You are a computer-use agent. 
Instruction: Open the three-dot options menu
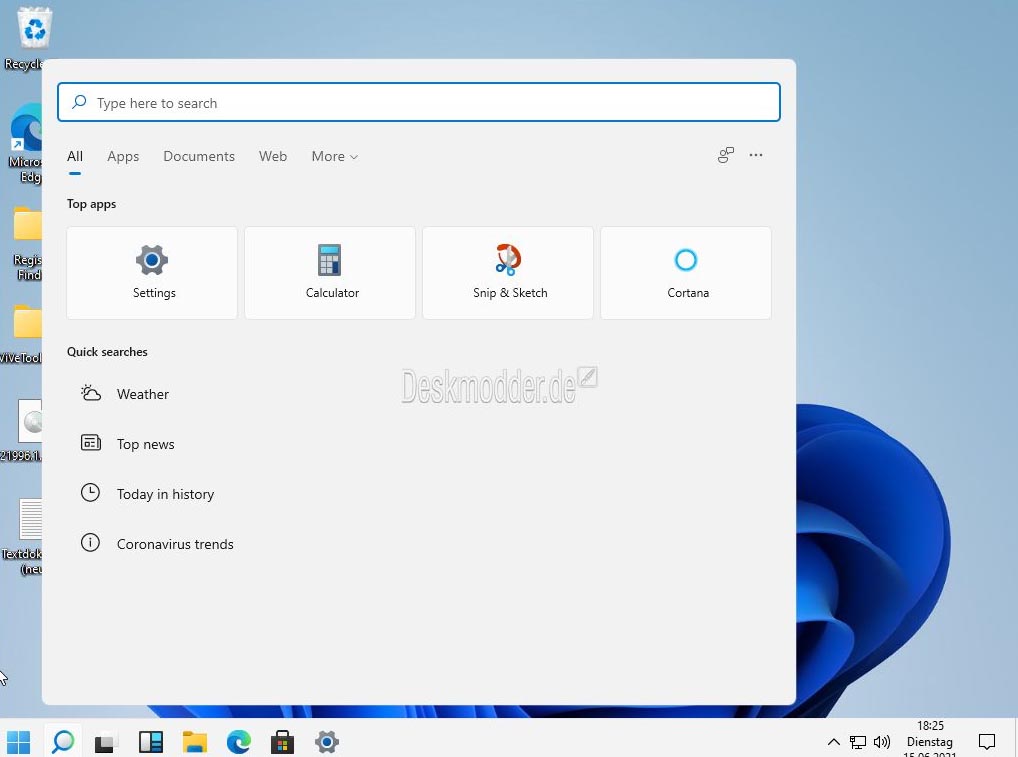756,155
